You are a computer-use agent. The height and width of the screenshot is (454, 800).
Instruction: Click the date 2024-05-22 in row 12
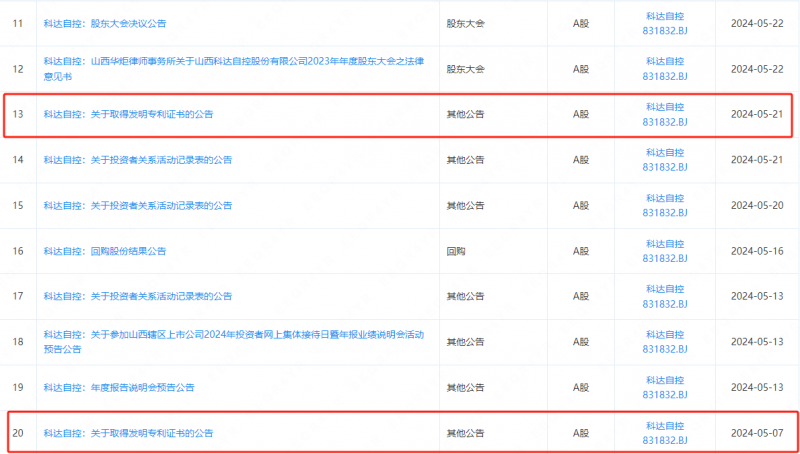pyautogui.click(x=757, y=69)
